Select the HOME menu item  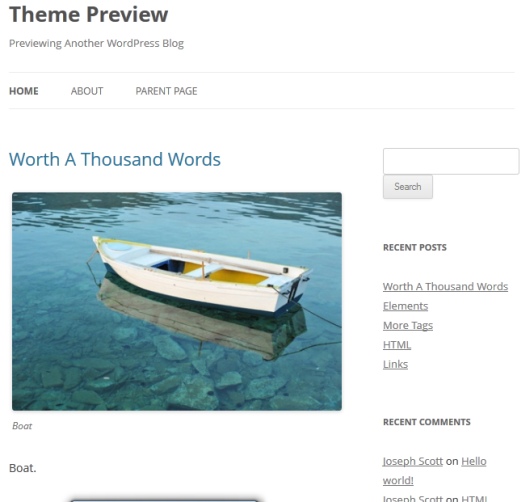(x=24, y=91)
